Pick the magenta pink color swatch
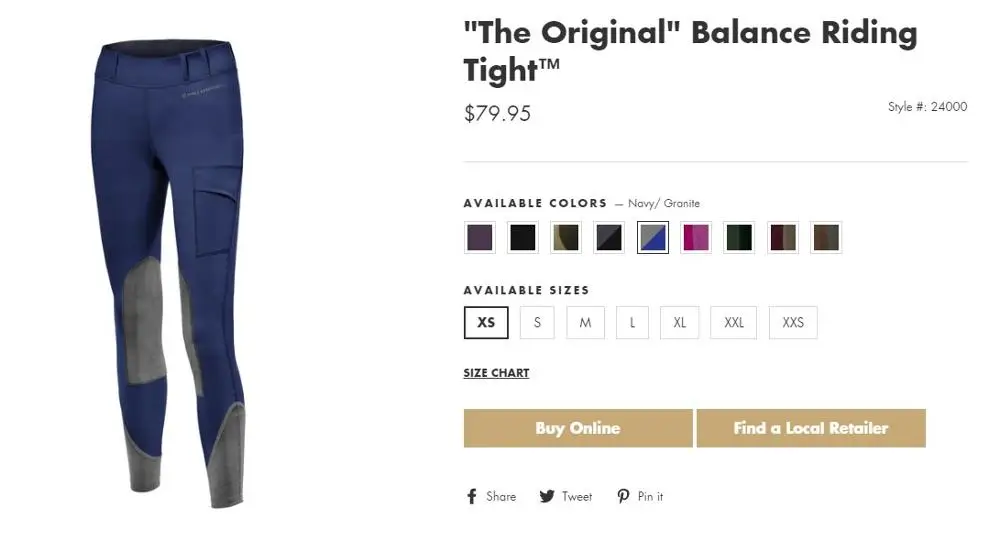The width and height of the screenshot is (1000, 541). pyautogui.click(x=696, y=238)
